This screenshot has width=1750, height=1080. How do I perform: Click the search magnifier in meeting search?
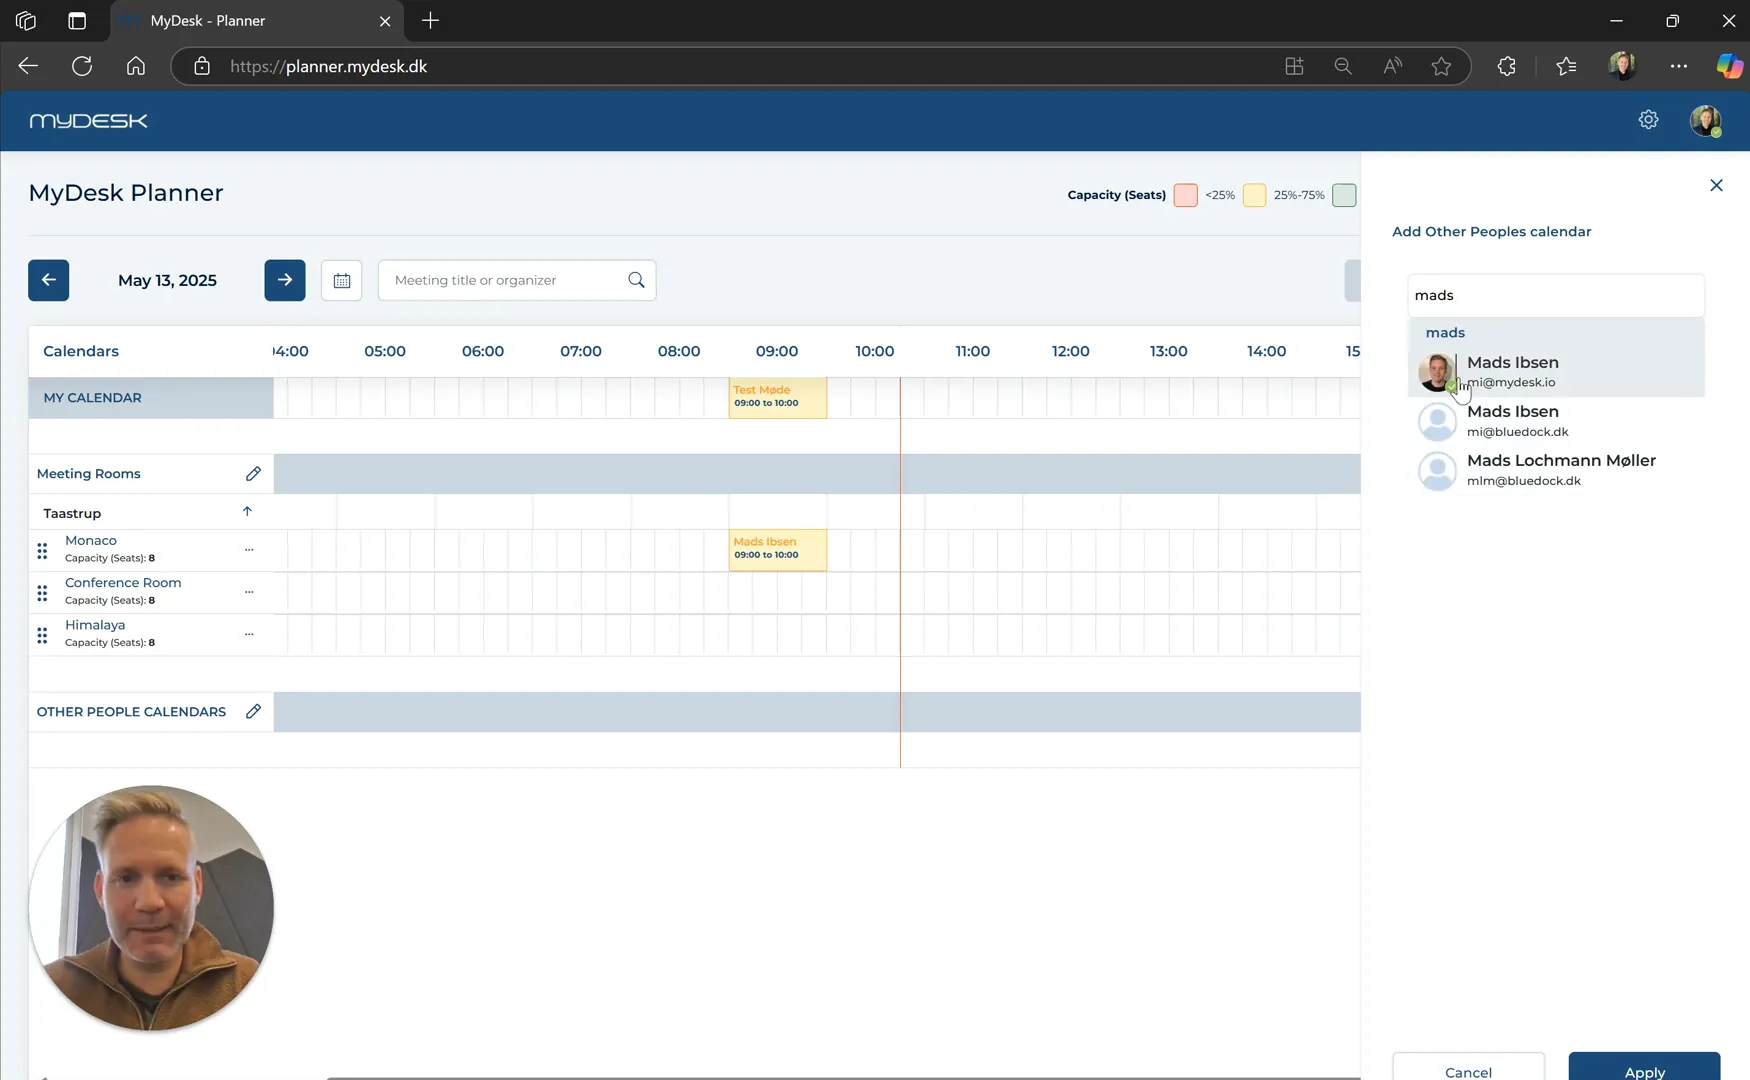pos(636,280)
